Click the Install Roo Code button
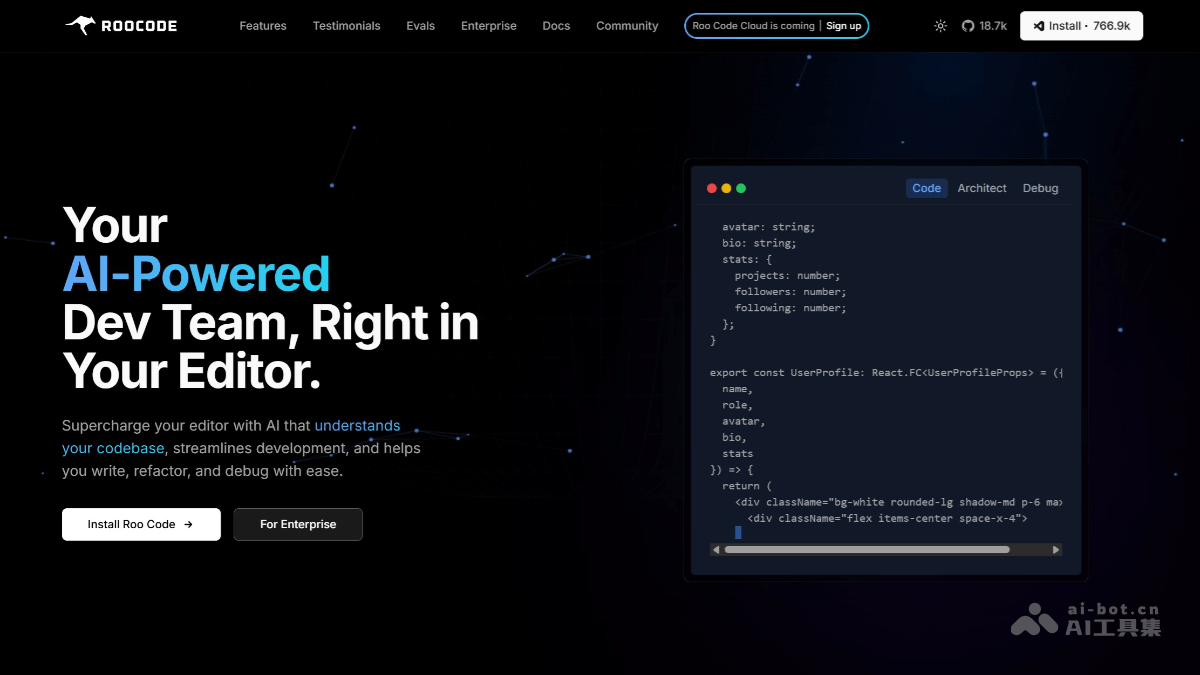Viewport: 1200px width, 675px height. tap(141, 524)
